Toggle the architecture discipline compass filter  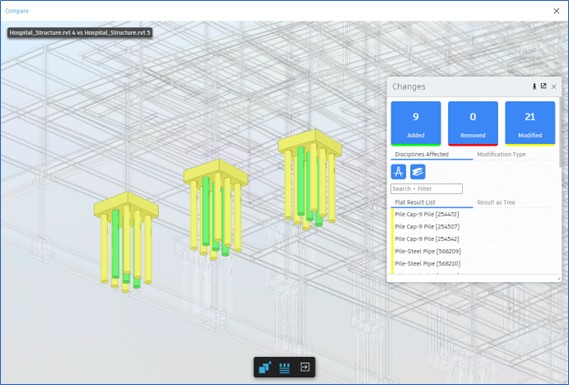tap(398, 172)
